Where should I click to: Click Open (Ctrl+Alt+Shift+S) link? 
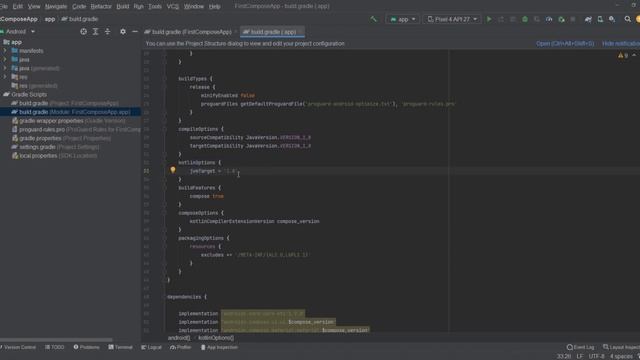[565, 44]
